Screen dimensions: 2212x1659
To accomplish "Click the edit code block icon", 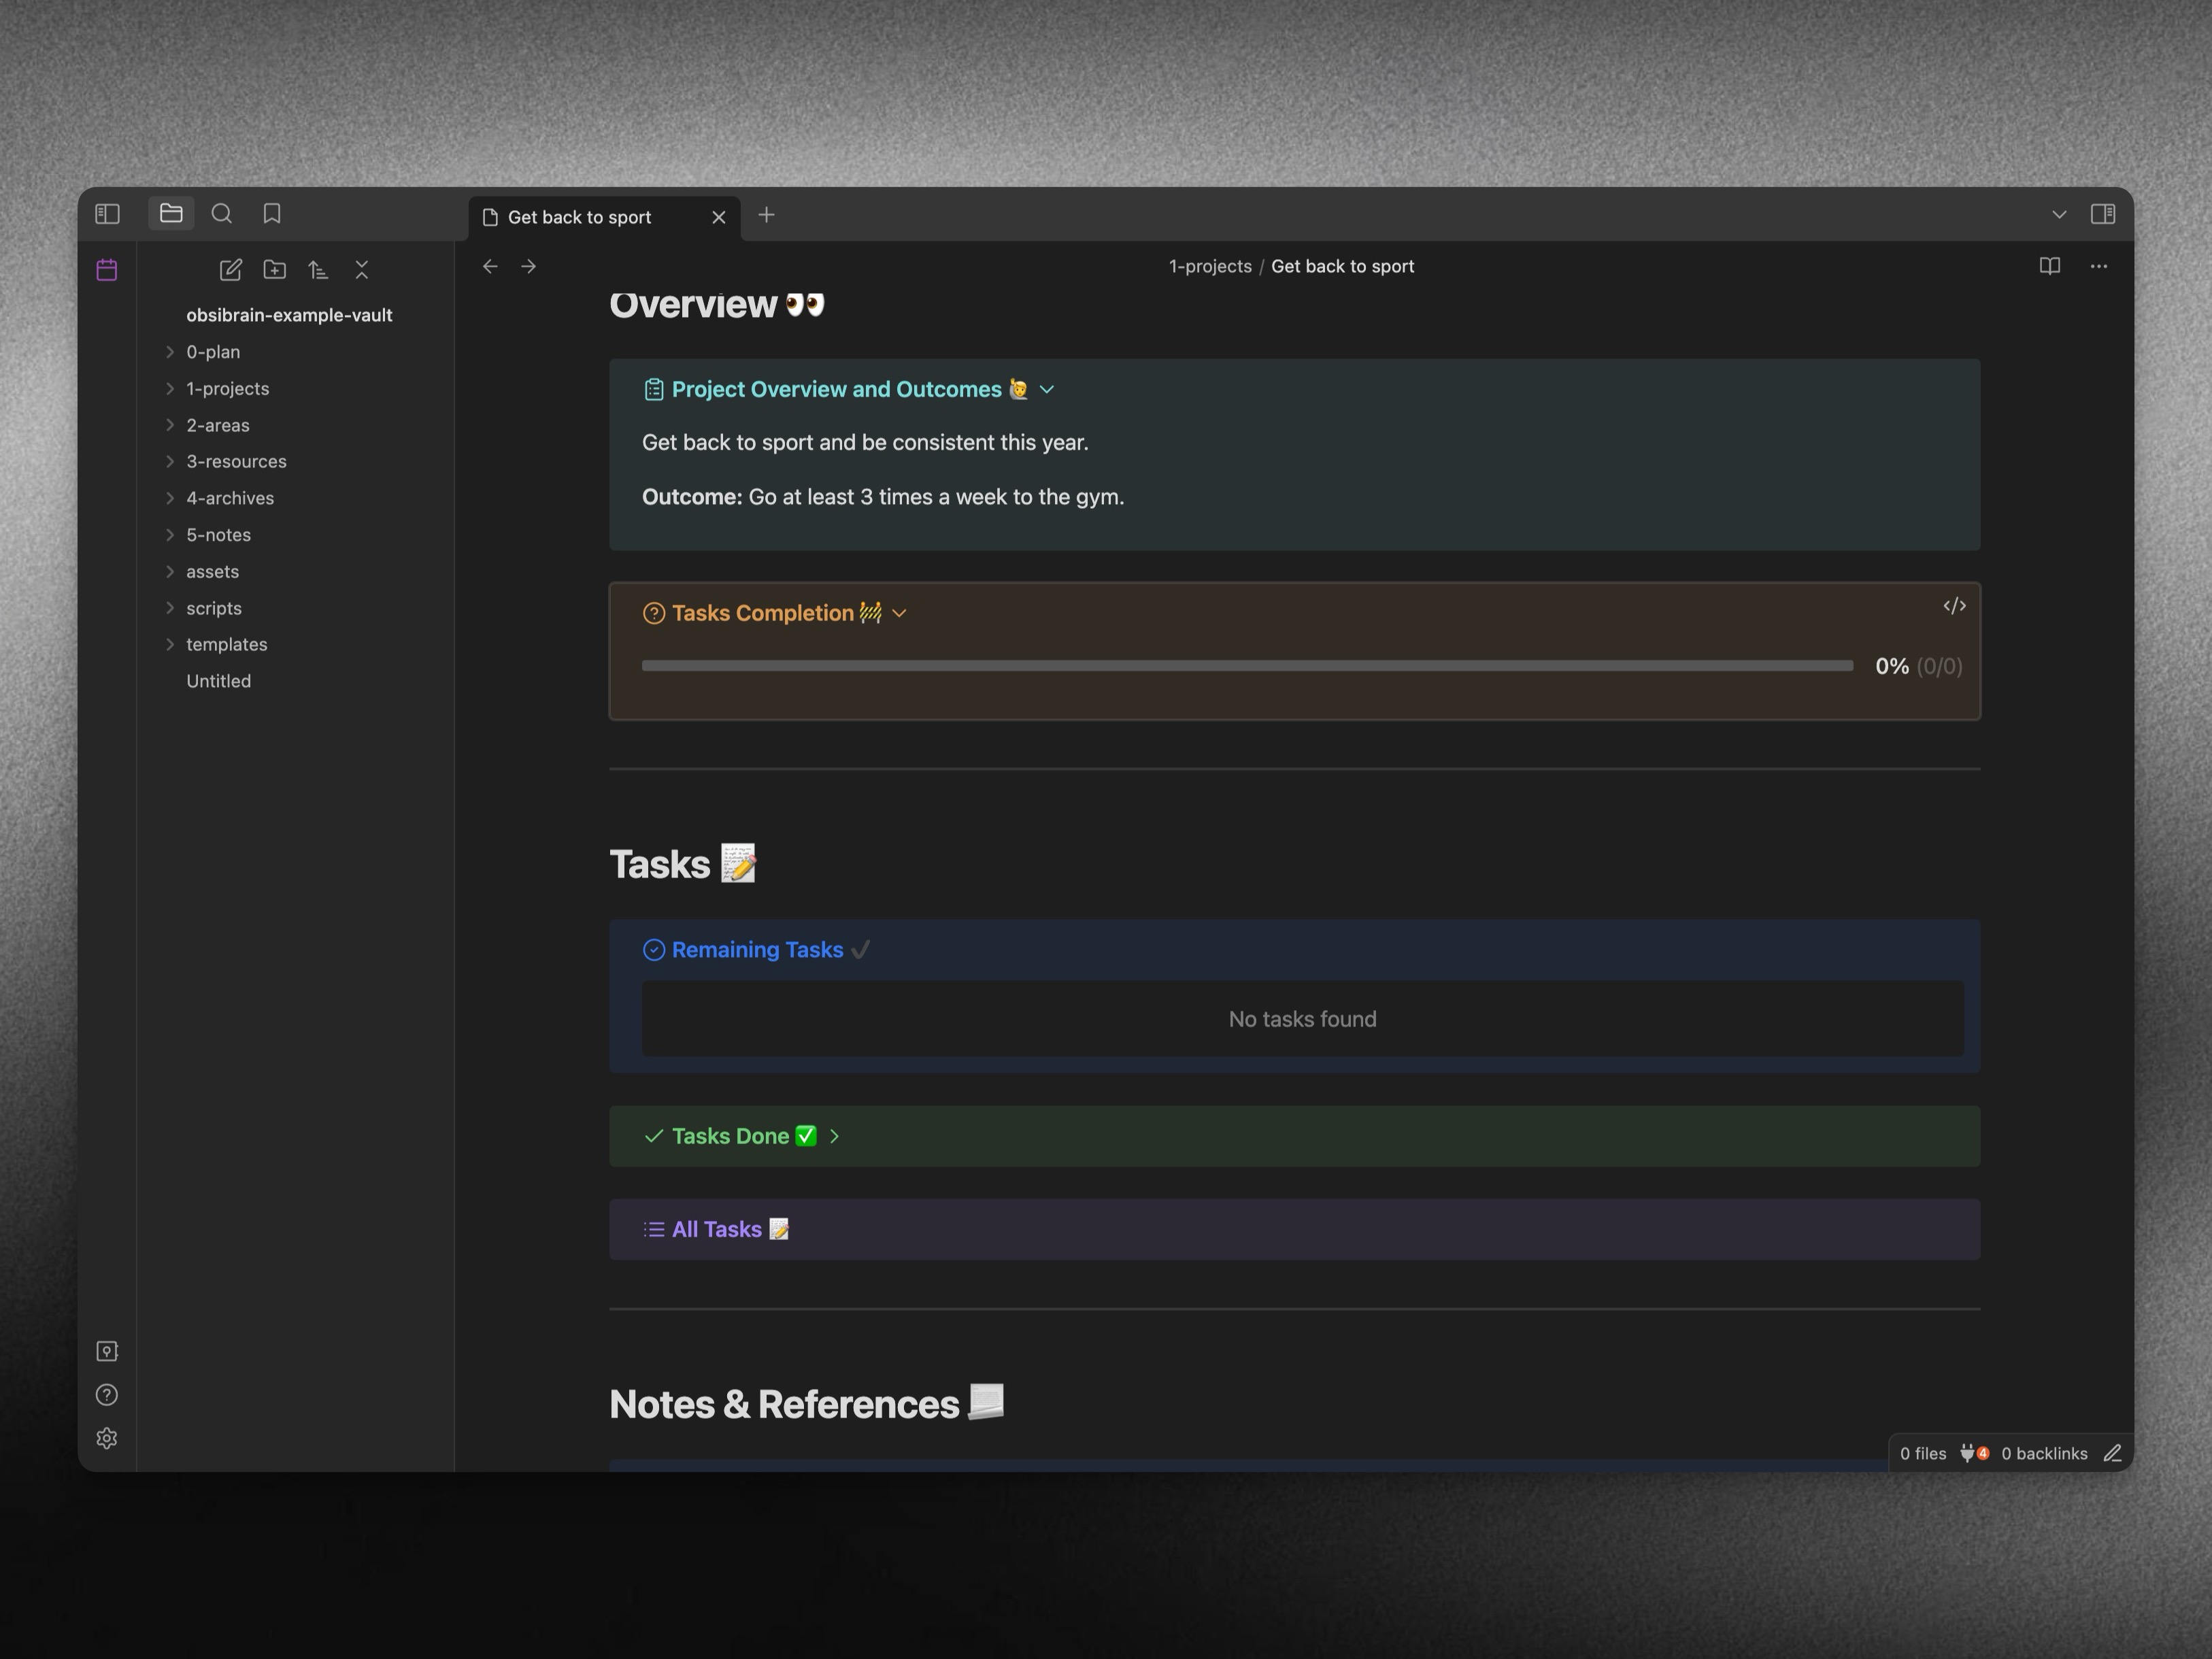I will tap(1954, 606).
